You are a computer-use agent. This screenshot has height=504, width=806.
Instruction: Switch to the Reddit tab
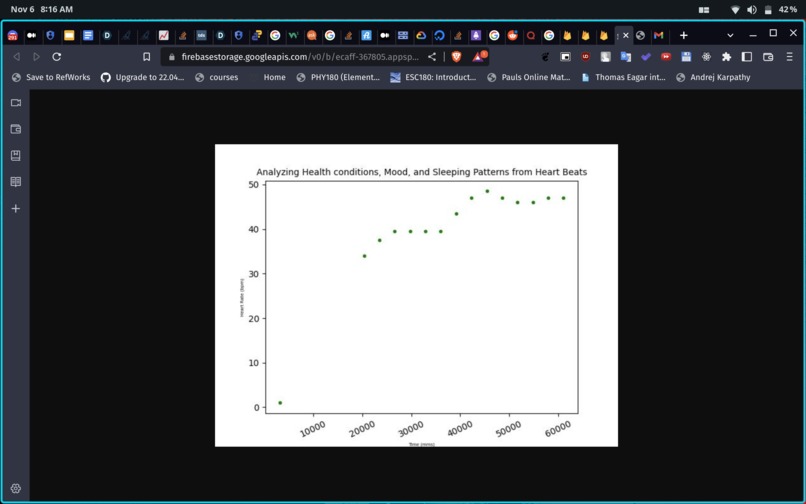512,35
